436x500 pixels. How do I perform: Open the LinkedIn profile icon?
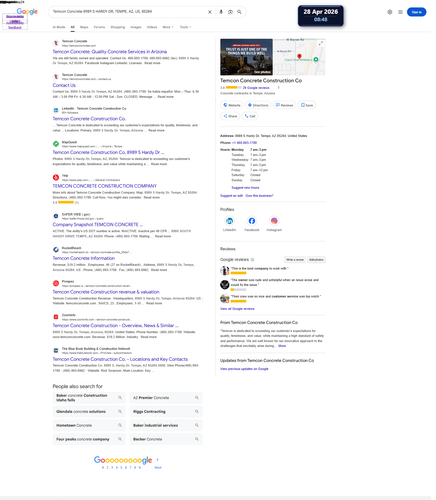click(229, 221)
